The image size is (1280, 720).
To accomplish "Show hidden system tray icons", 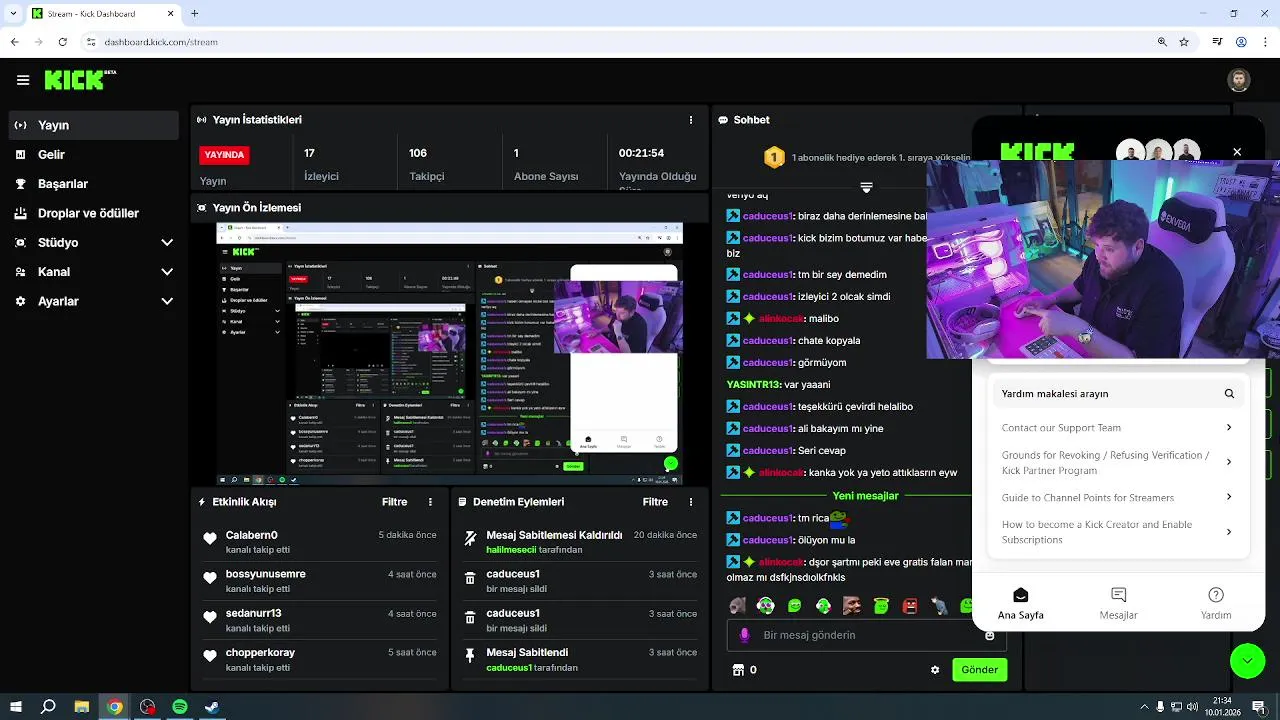I will [x=1143, y=707].
